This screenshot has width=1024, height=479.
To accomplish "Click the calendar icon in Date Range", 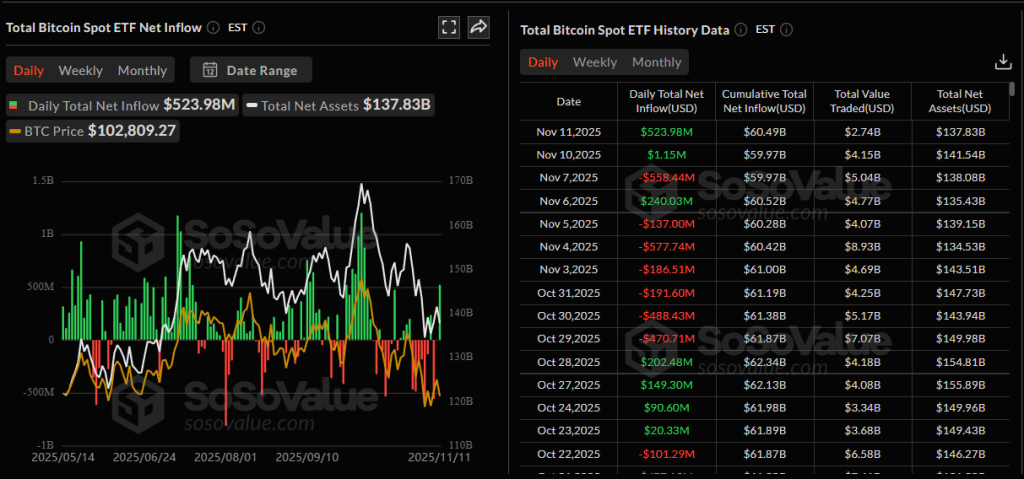I will [x=210, y=70].
